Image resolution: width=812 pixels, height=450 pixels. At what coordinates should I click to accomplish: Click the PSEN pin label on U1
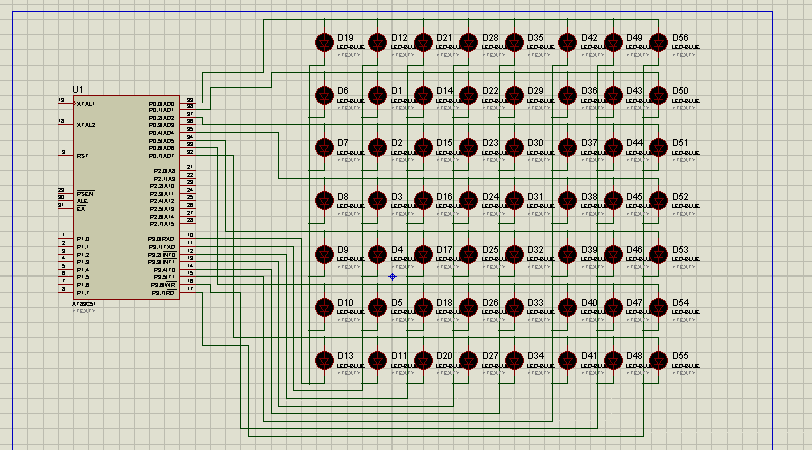point(85,194)
